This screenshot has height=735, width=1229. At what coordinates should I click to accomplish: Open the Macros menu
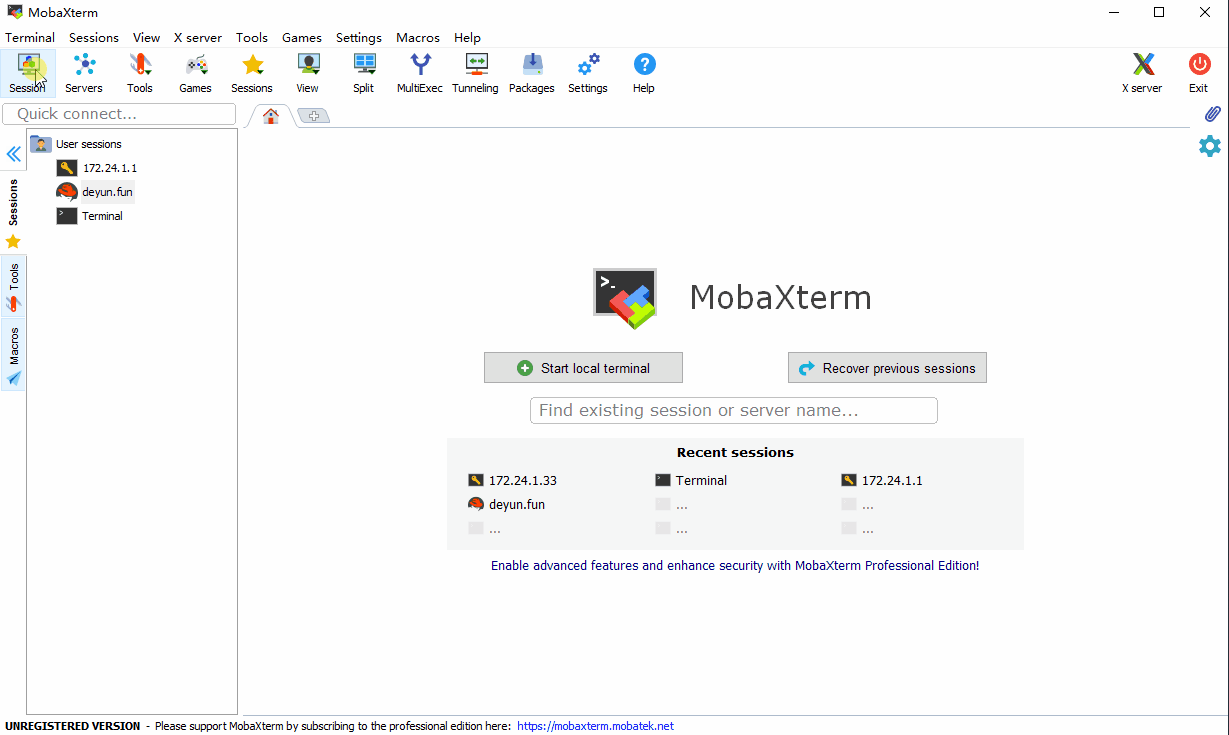coord(418,37)
